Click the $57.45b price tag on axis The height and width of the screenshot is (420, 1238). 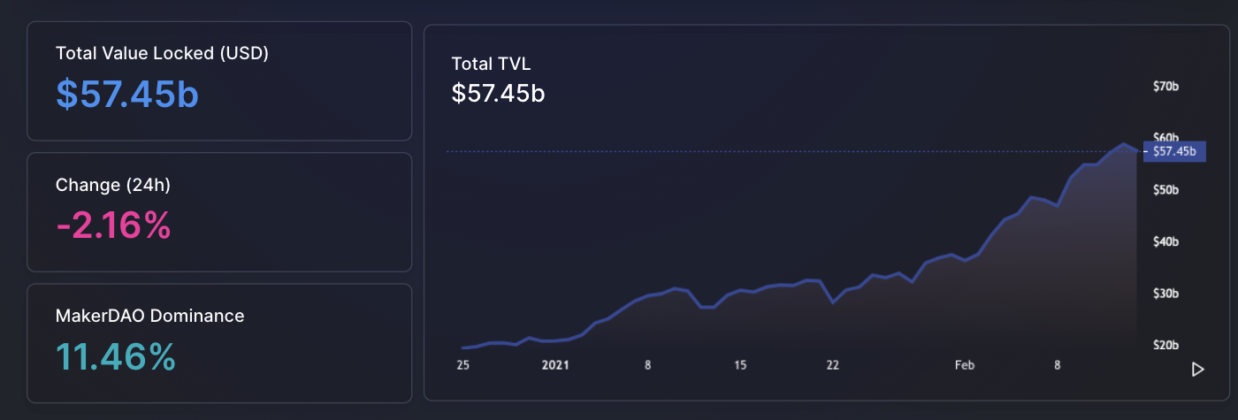tap(1173, 151)
